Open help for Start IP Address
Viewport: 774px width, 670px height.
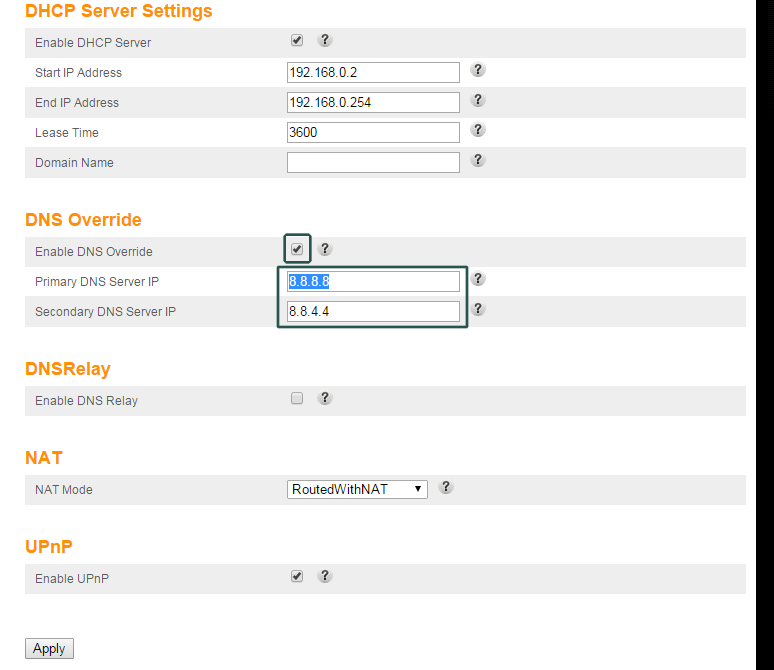478,71
